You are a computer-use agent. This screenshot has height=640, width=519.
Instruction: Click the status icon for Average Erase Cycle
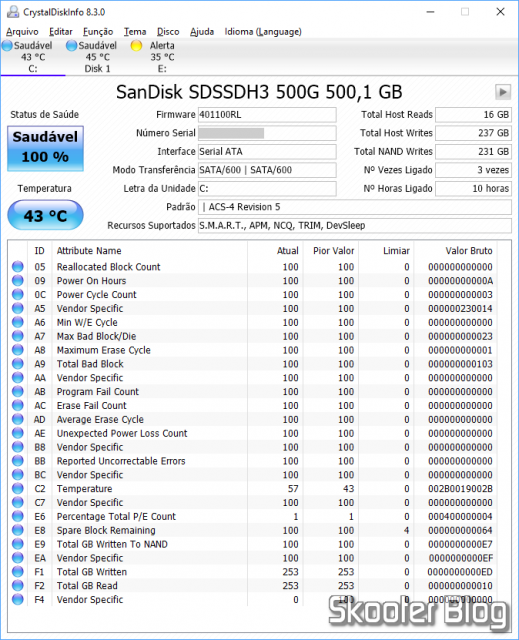[18, 419]
